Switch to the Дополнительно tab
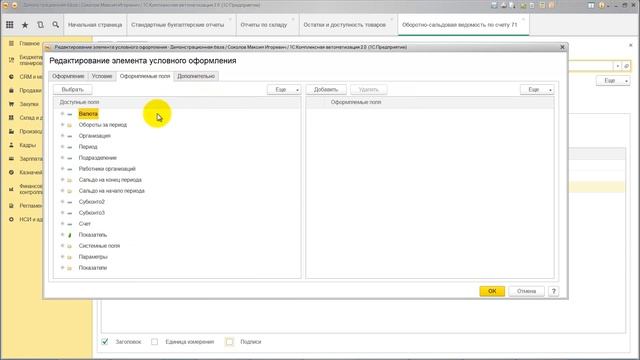640x360 pixels. (x=196, y=76)
